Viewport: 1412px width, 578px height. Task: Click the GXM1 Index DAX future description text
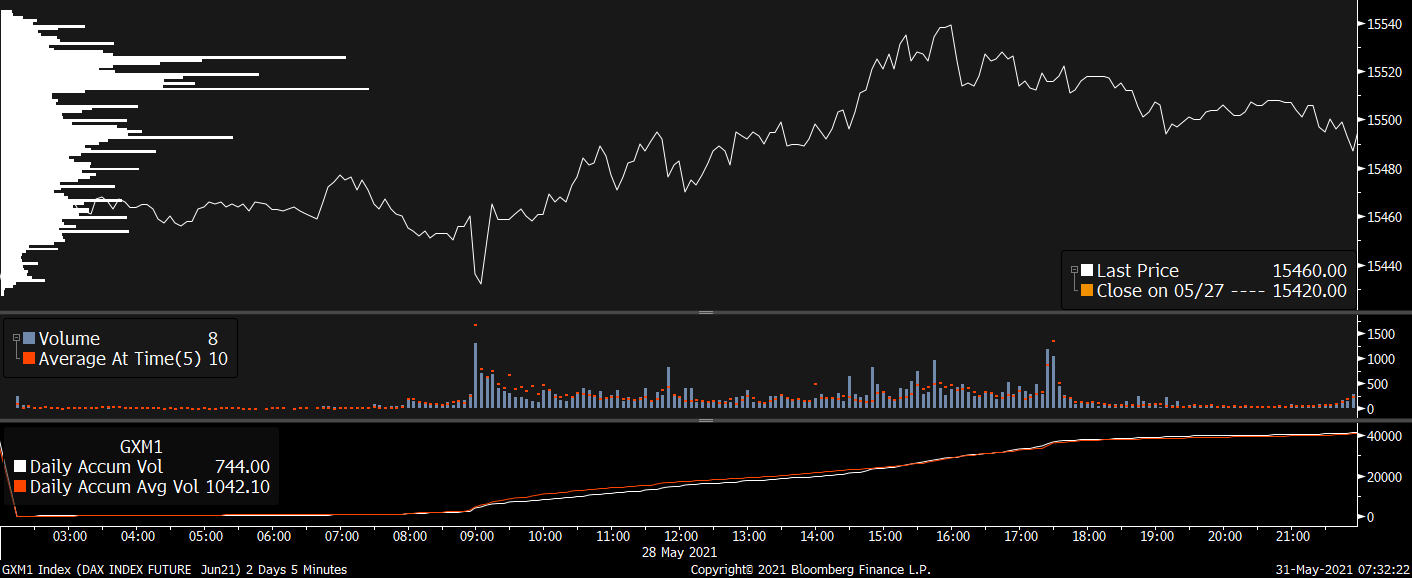pos(174,569)
